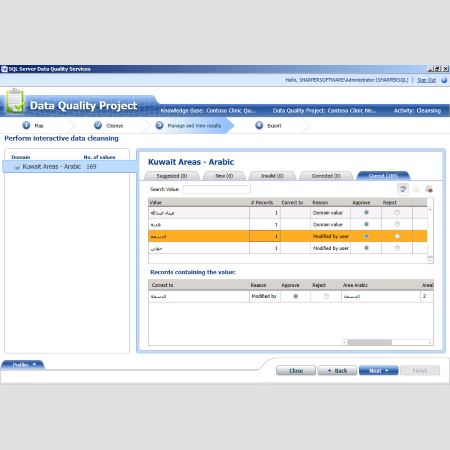Select Reject in the Records containing the value grid
Image resolution: width=450 pixels, height=450 pixels.
click(326, 296)
